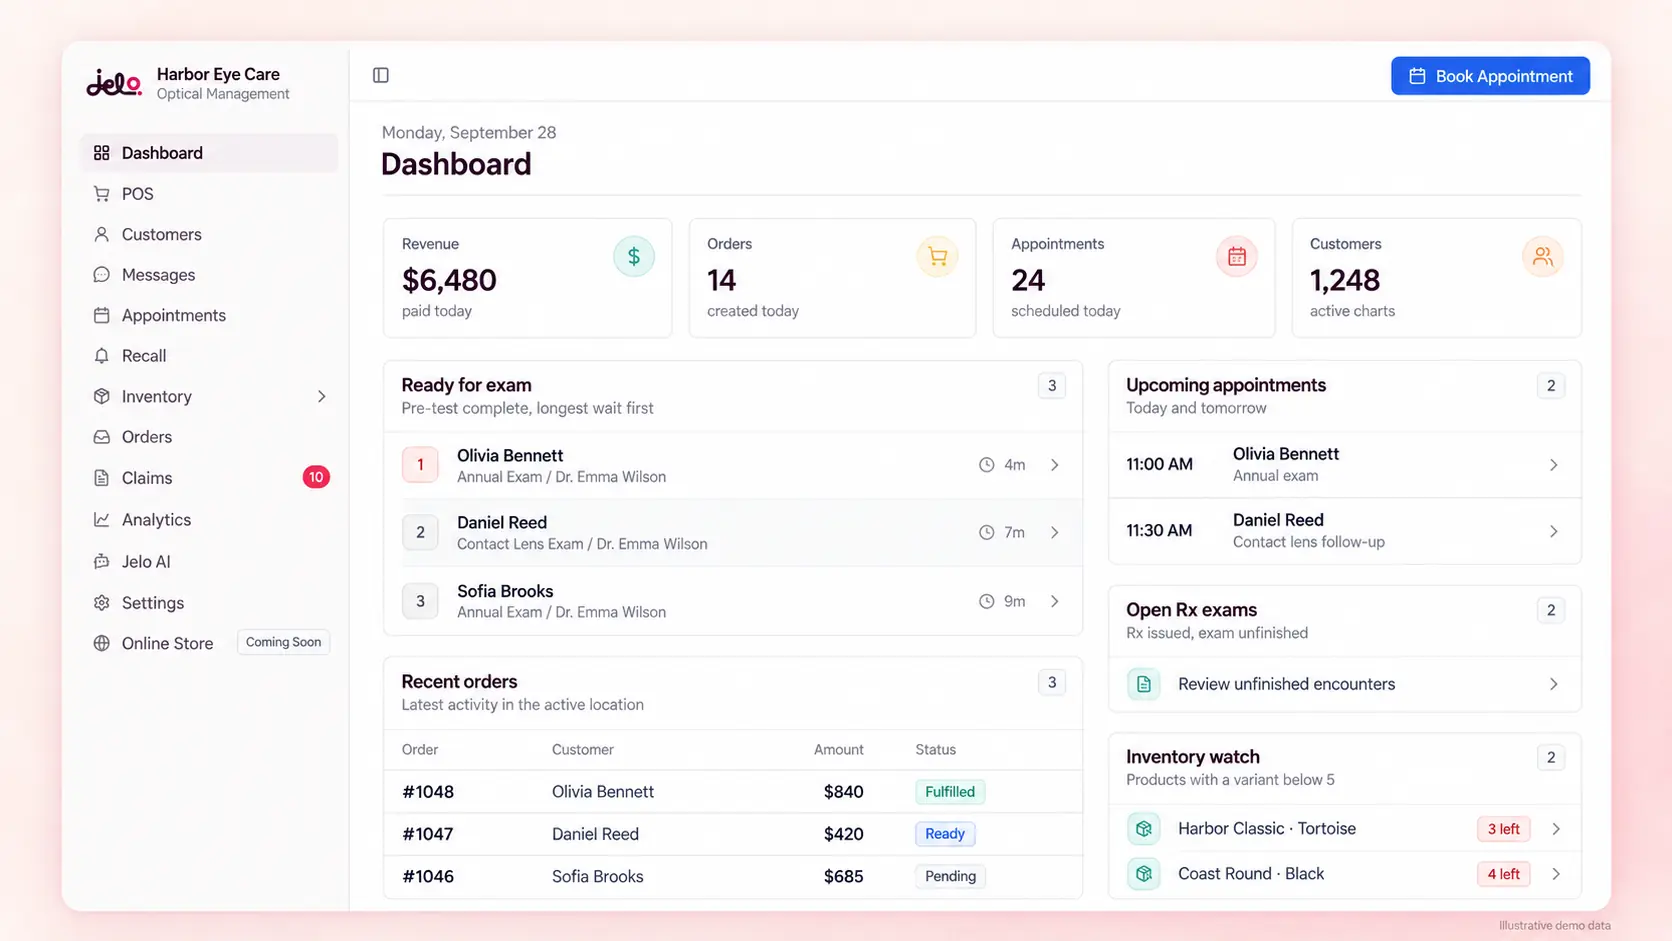Click the Revenue dollar icon
This screenshot has height=941, width=1672.
[634, 257]
